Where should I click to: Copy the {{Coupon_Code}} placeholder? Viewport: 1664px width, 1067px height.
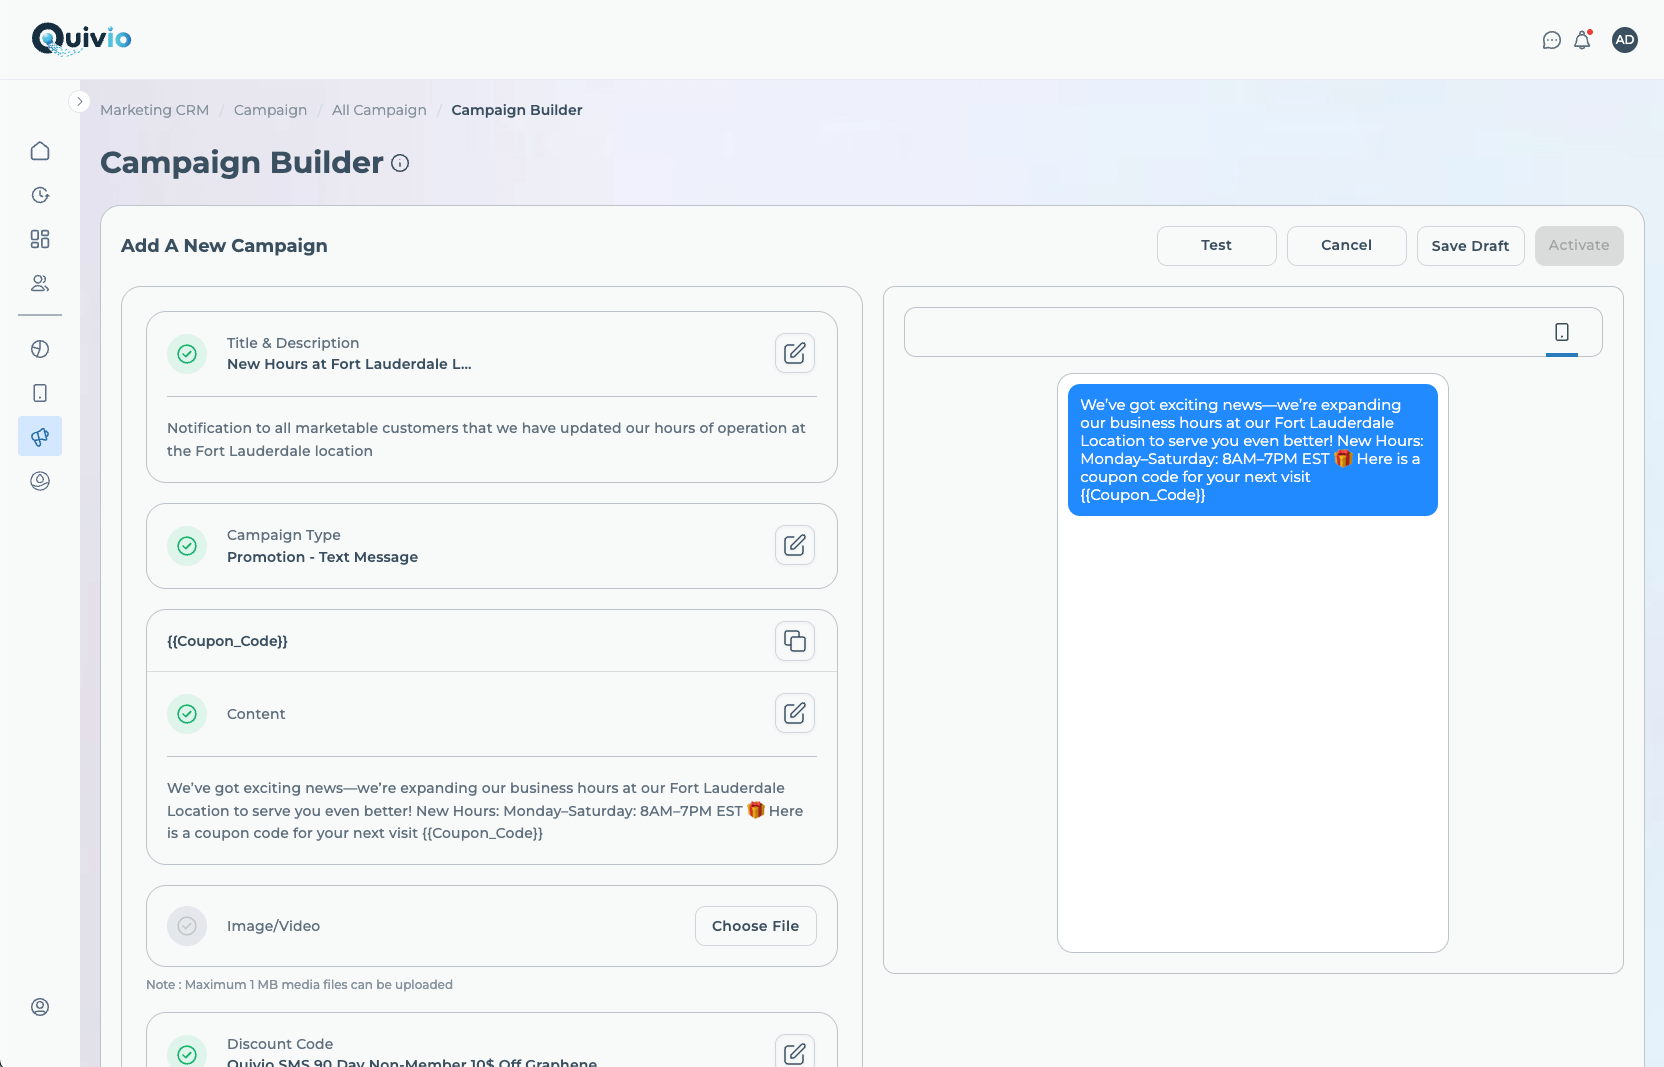pyautogui.click(x=795, y=641)
